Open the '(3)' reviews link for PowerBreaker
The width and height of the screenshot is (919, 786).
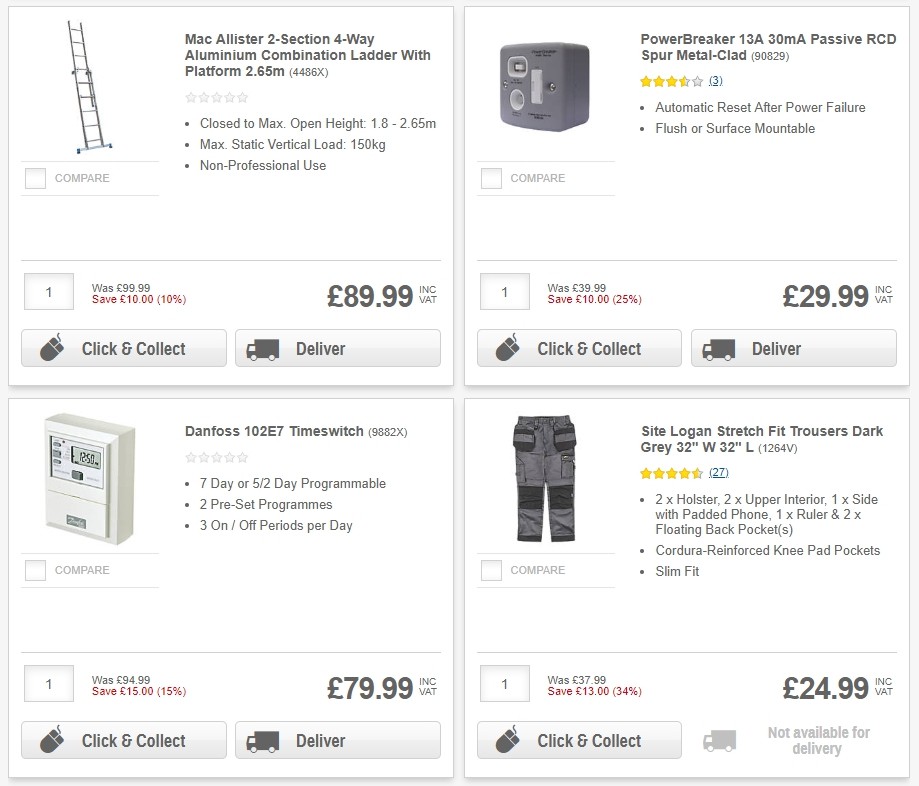tap(717, 80)
